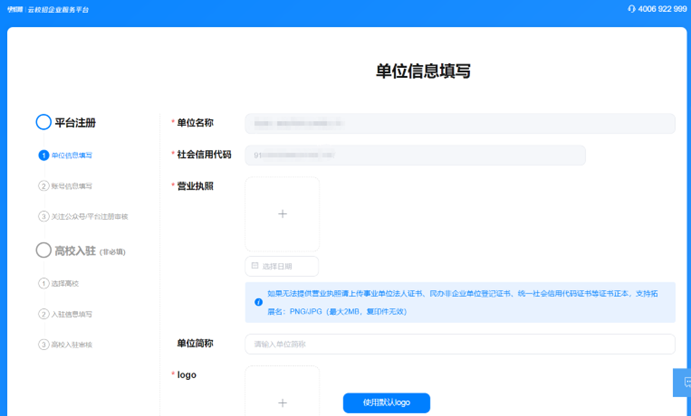
Task: Select the 高校入驻审核 step
Action: point(71,344)
